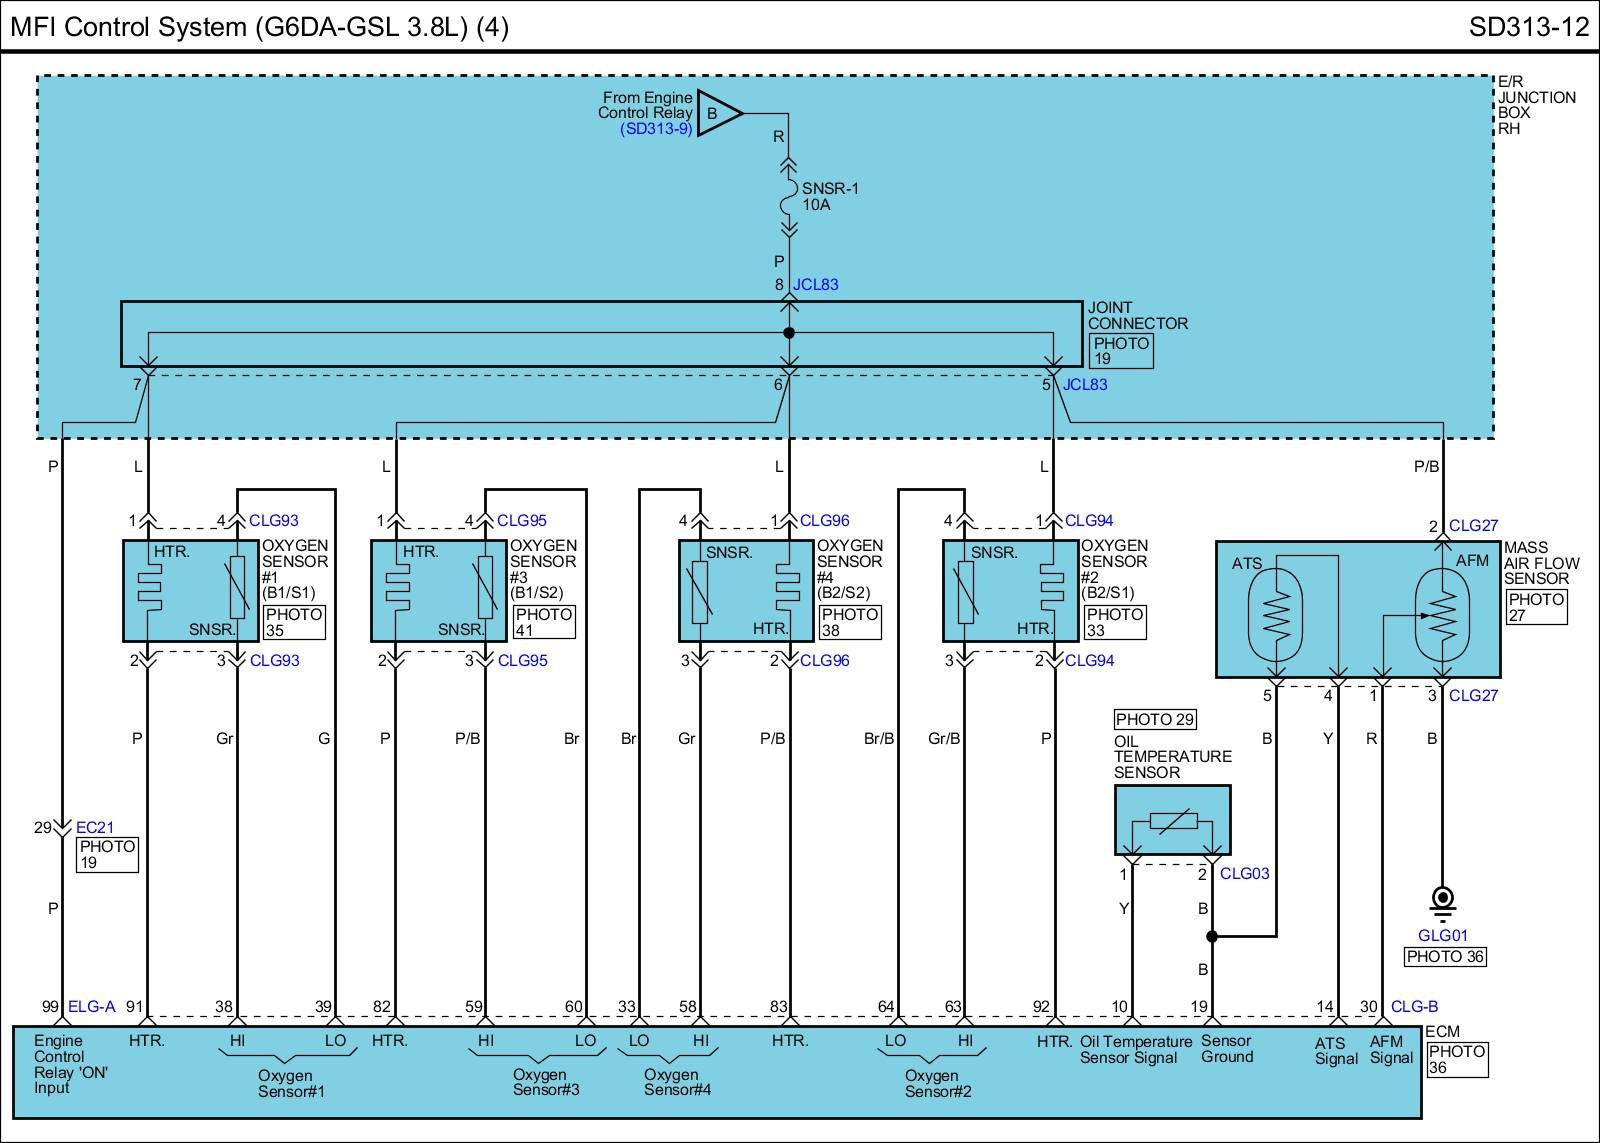Open PHOTO 27 for Mass Air Flow Sensor

1536,607
